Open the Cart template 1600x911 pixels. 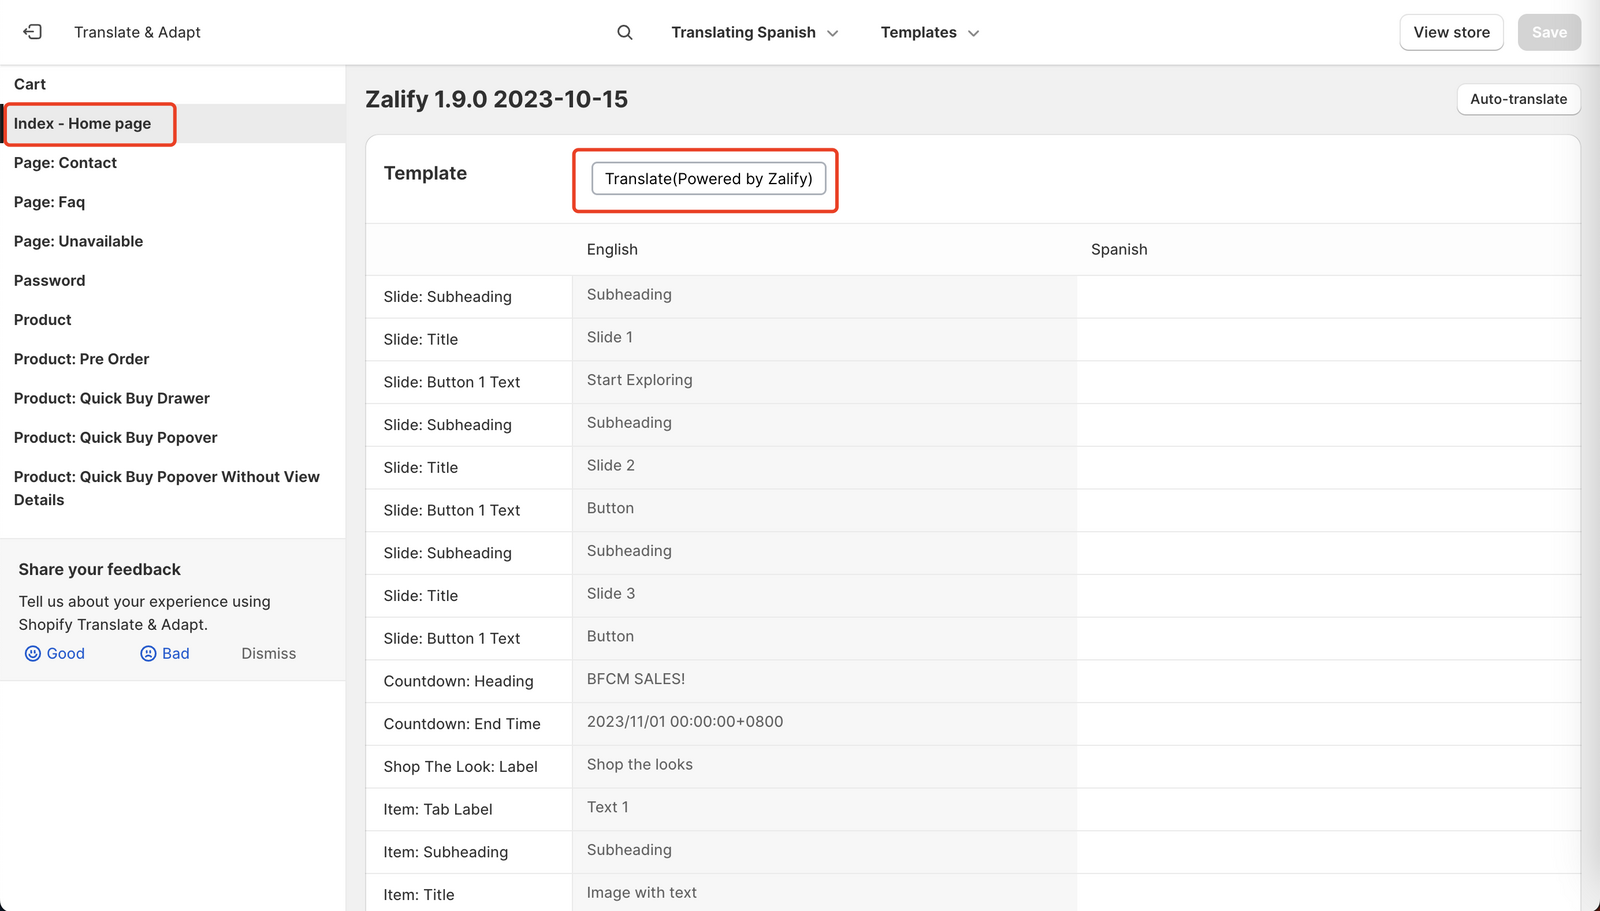pos(30,84)
